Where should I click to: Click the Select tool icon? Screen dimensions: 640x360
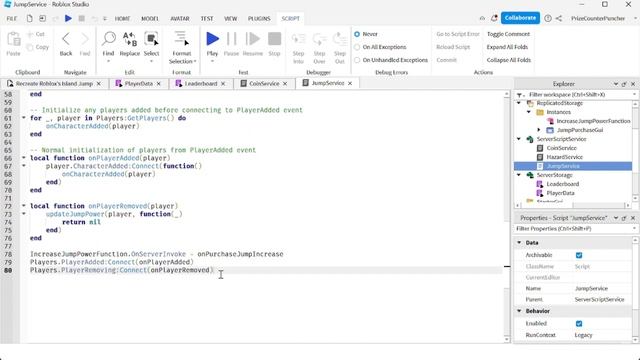point(151,39)
